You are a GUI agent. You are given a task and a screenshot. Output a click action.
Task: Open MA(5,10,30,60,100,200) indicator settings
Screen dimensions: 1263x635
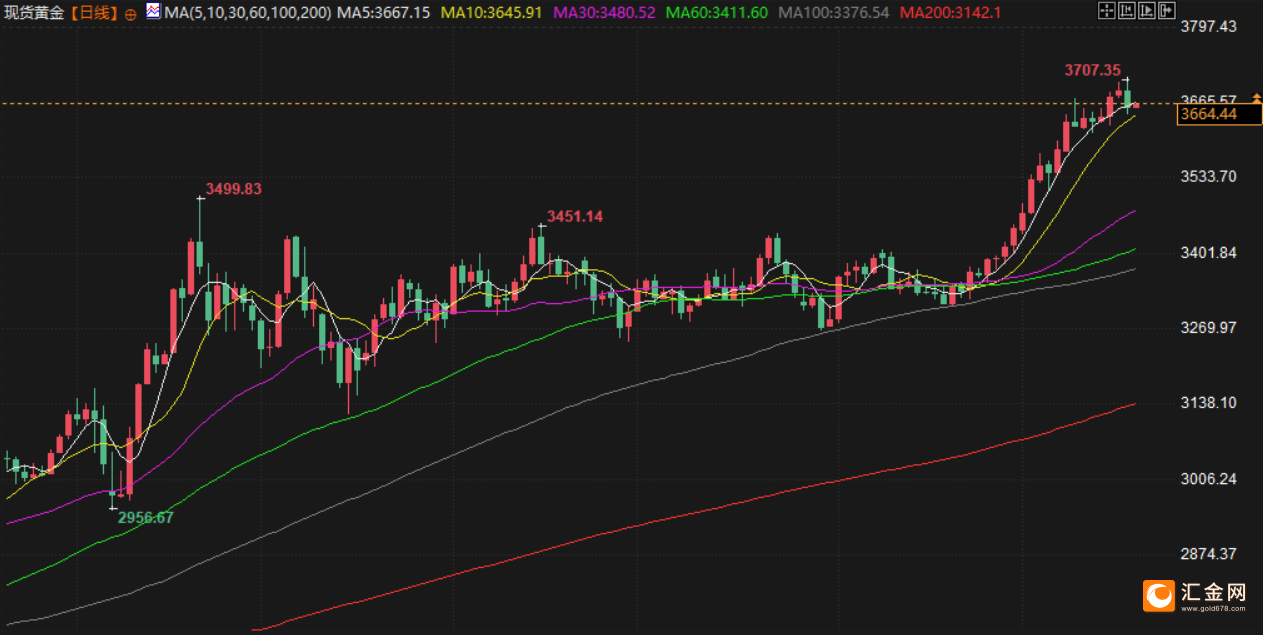[x=247, y=13]
